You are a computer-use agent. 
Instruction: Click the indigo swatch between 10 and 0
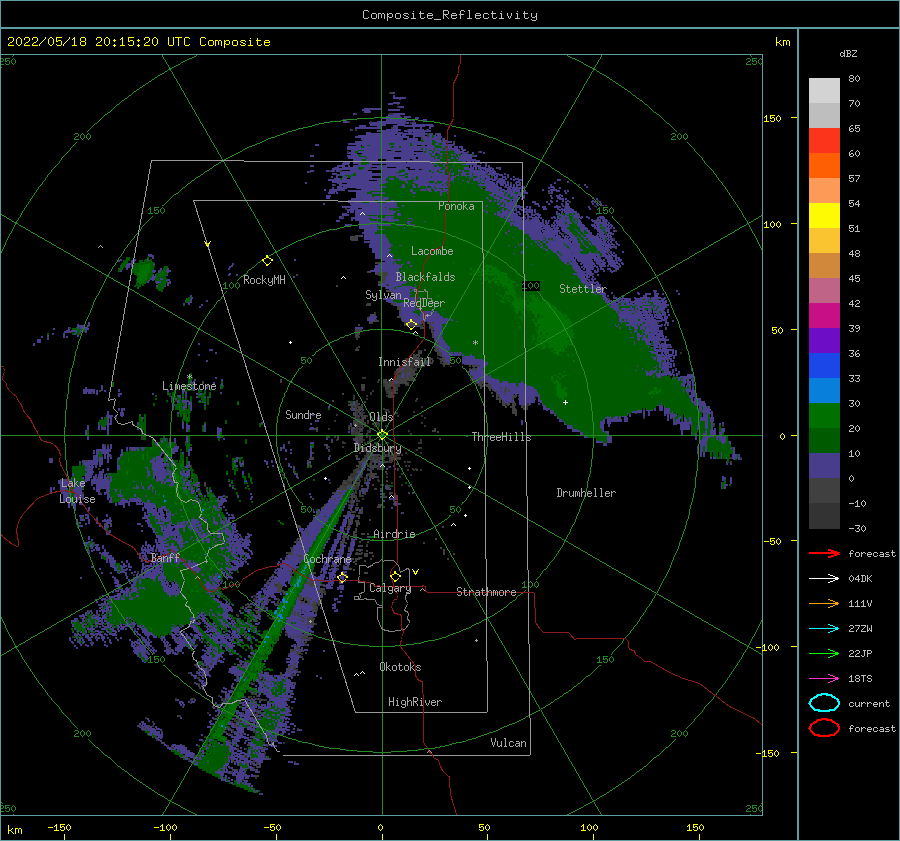[x=824, y=465]
